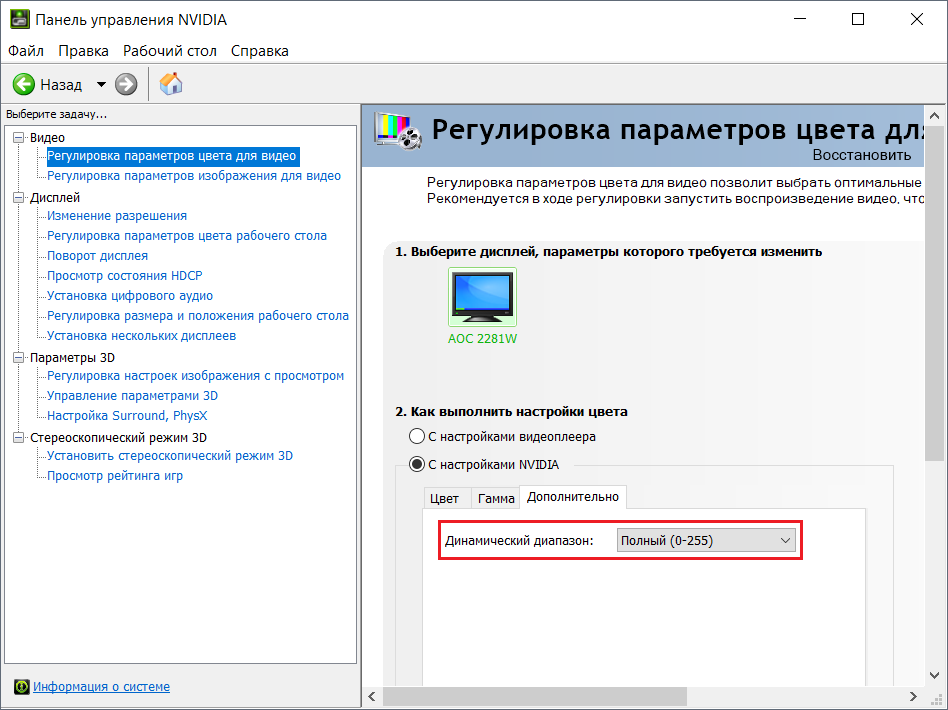Open 'Поворот дисплея' page
Viewport: 948px width, 710px height.
click(97, 255)
